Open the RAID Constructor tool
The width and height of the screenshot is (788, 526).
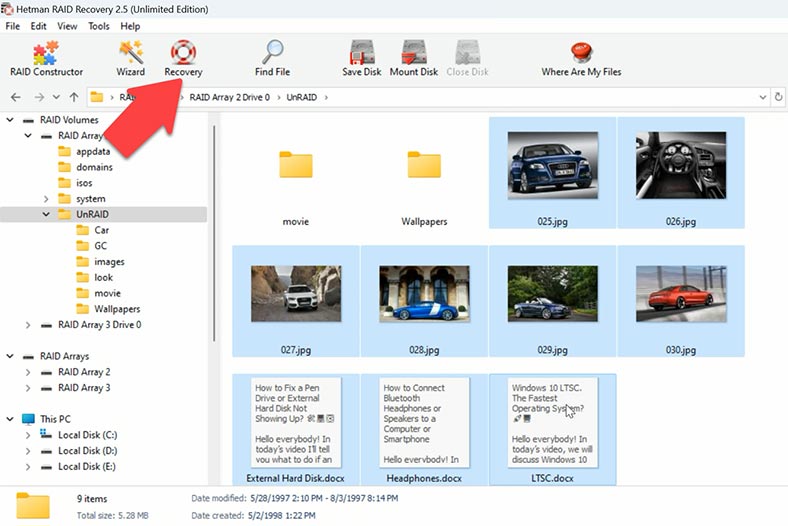(46, 59)
